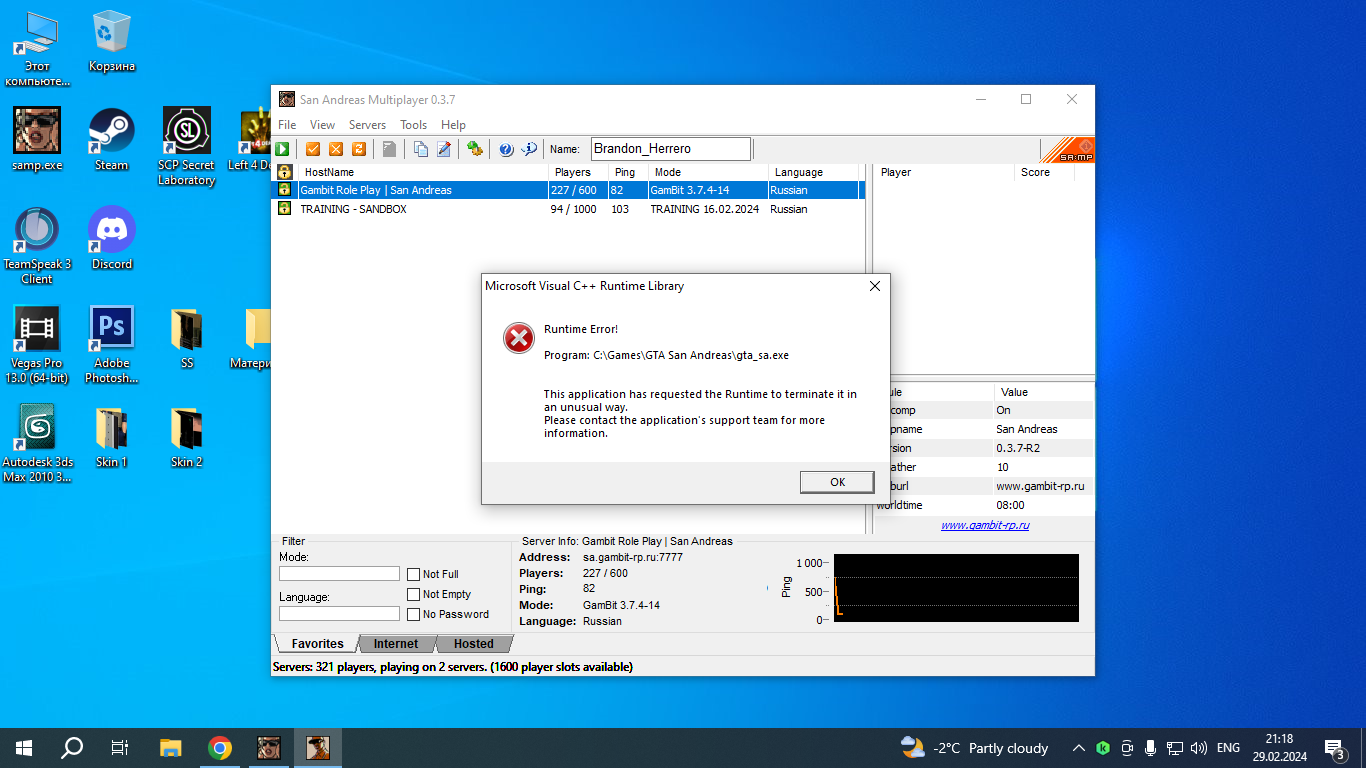The height and width of the screenshot is (768, 1366).
Task: Expand the system tray hidden icons chevron
Action: pos(1078,748)
